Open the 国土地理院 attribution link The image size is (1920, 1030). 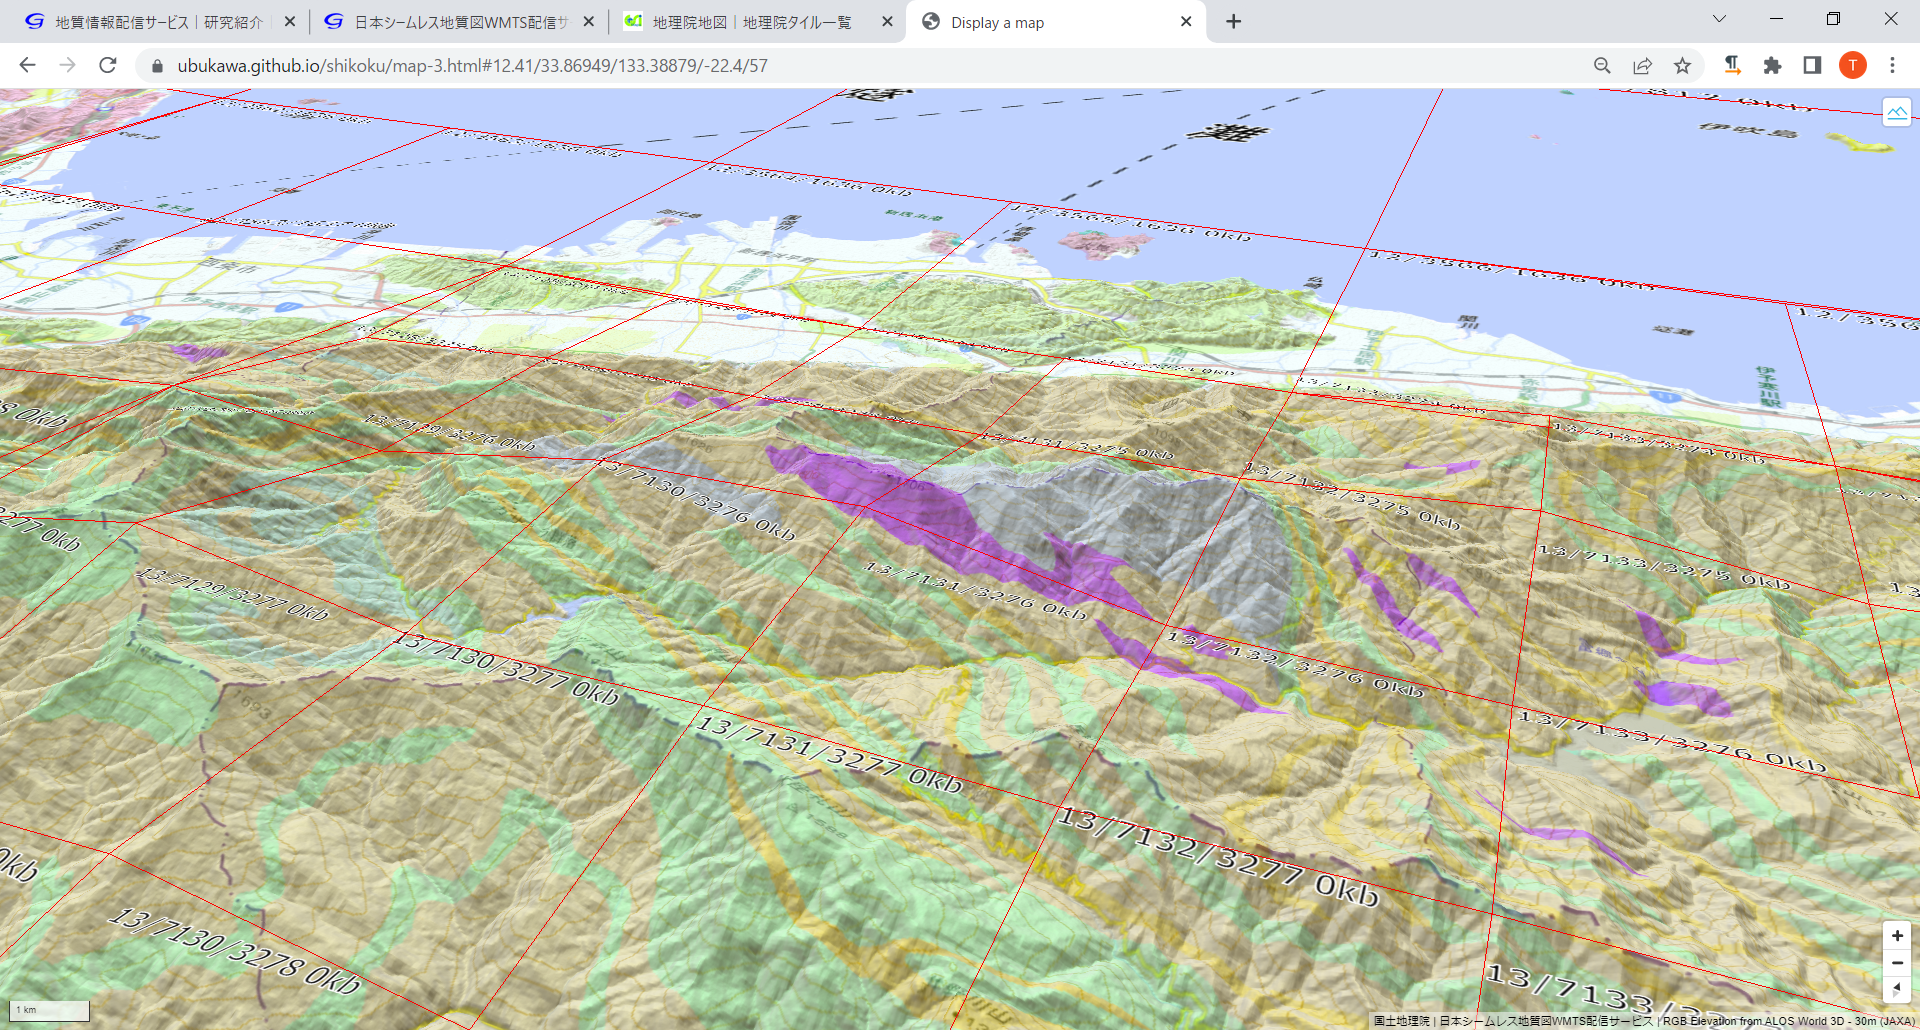pos(1401,1021)
